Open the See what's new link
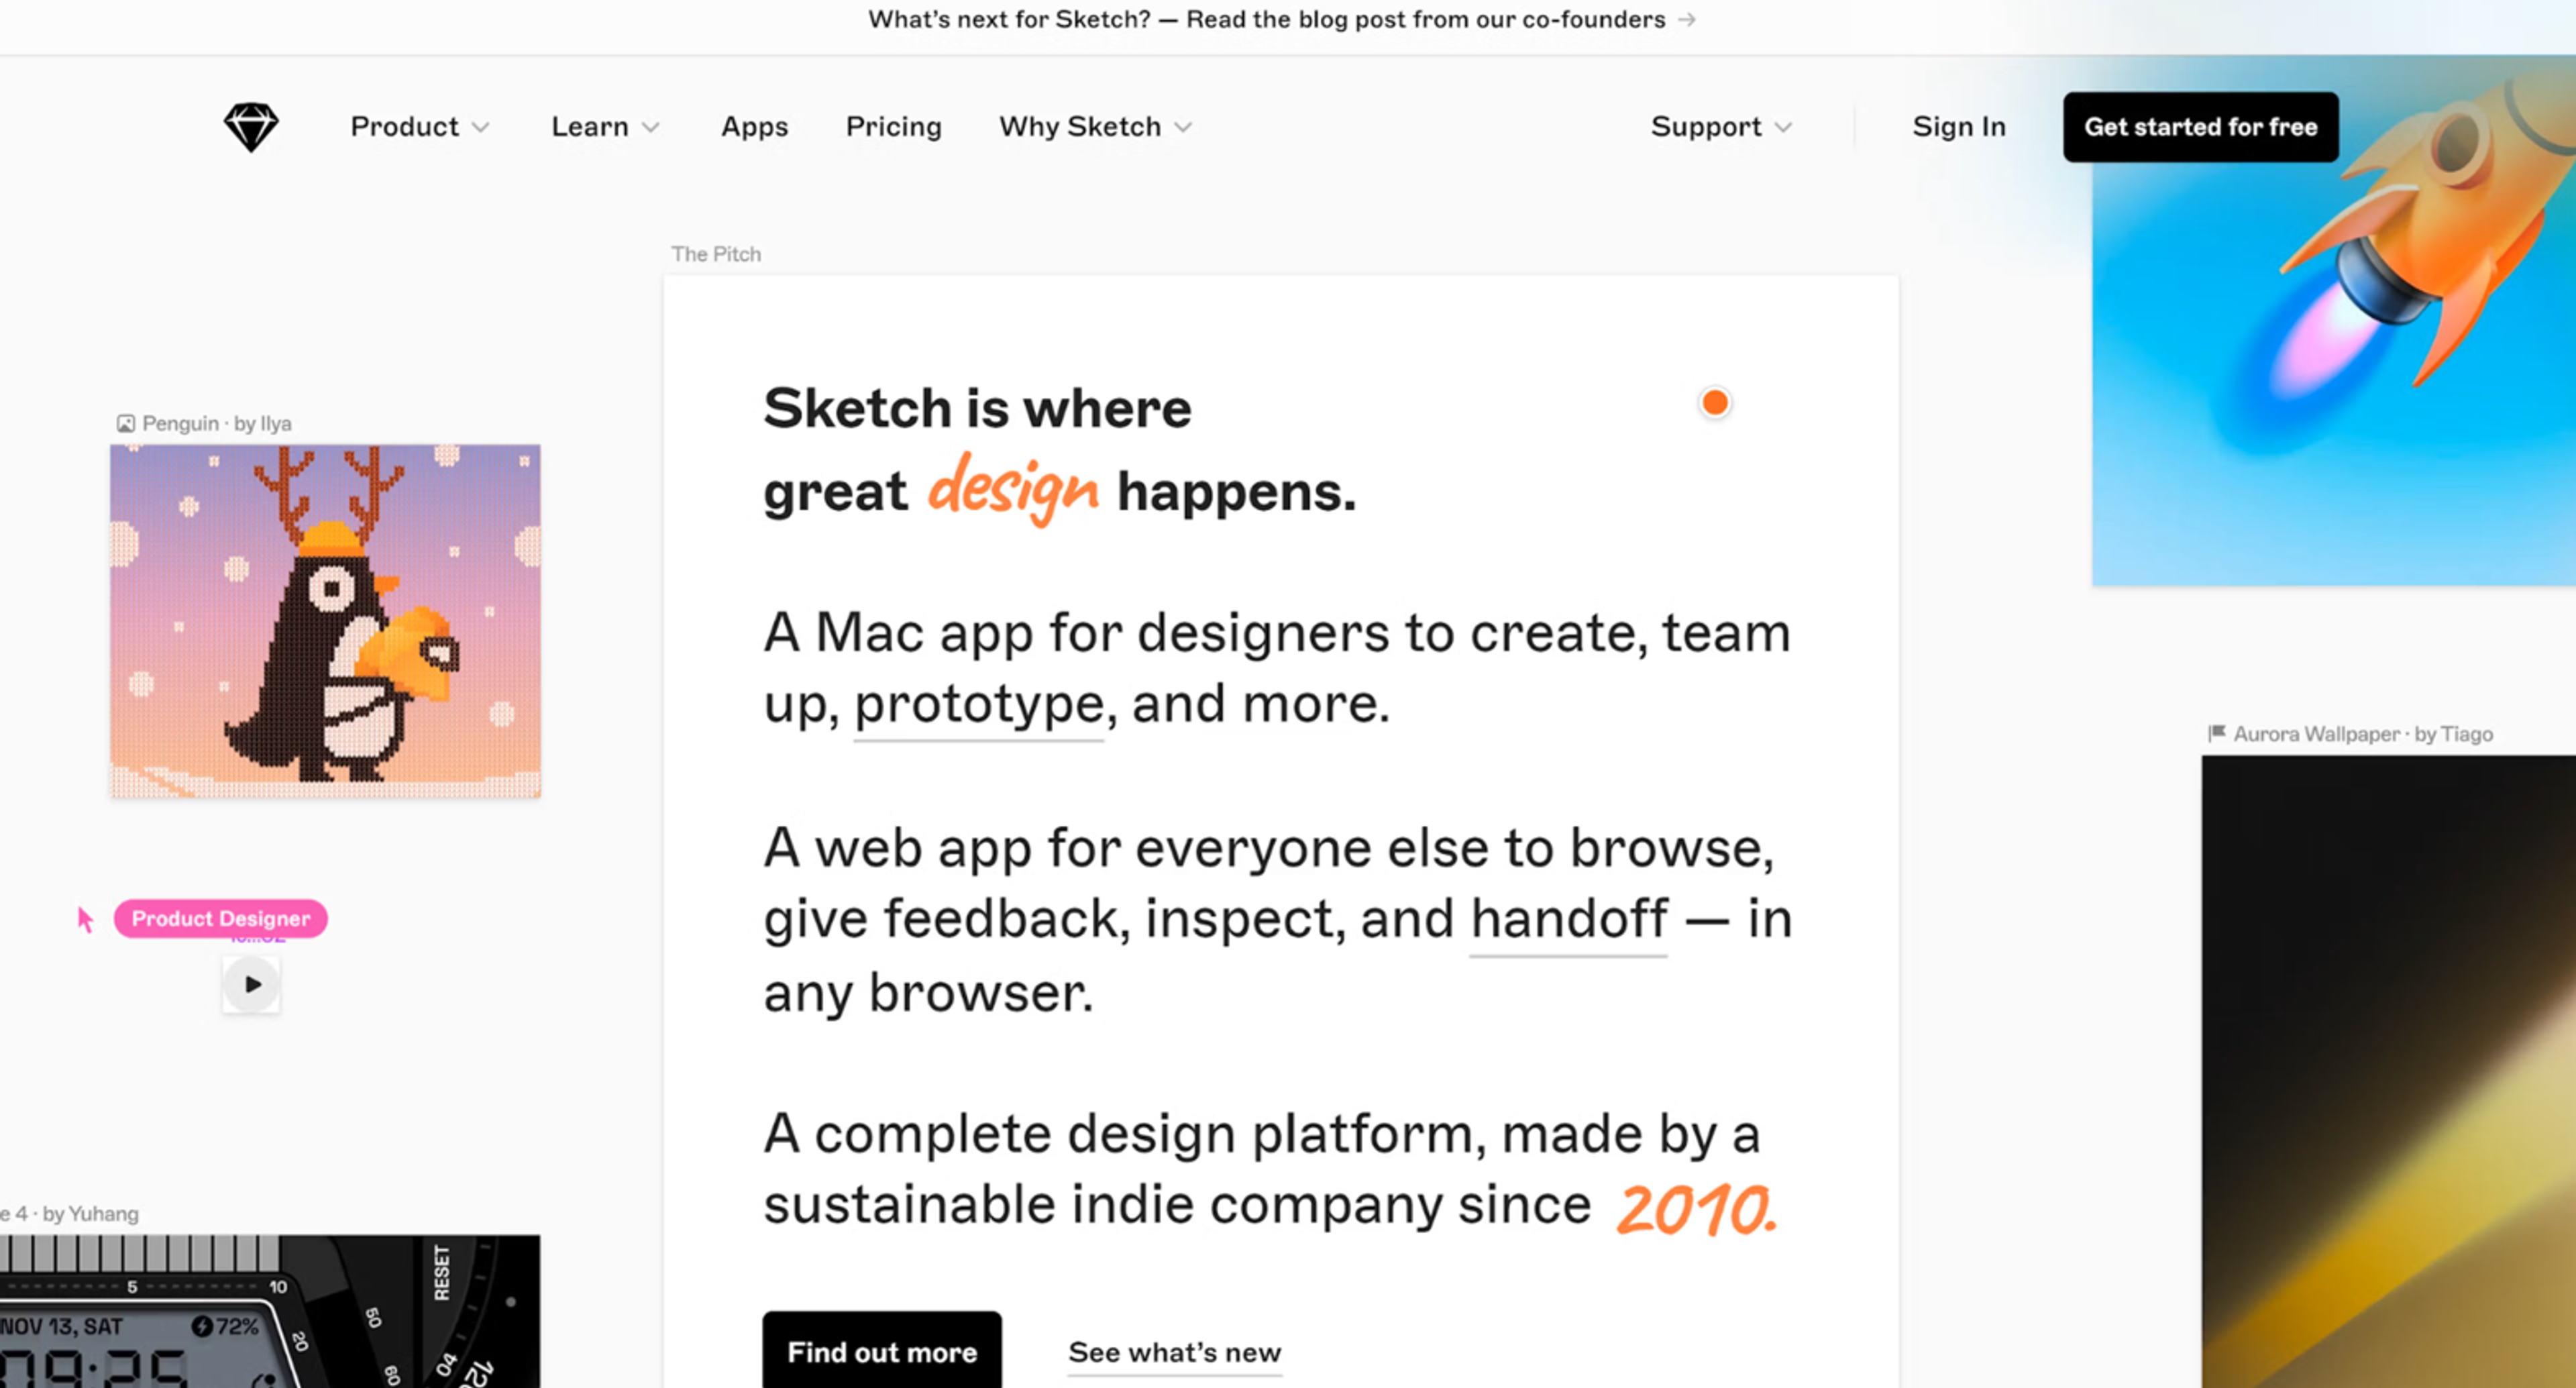The width and height of the screenshot is (2576, 1388). (x=1174, y=1352)
